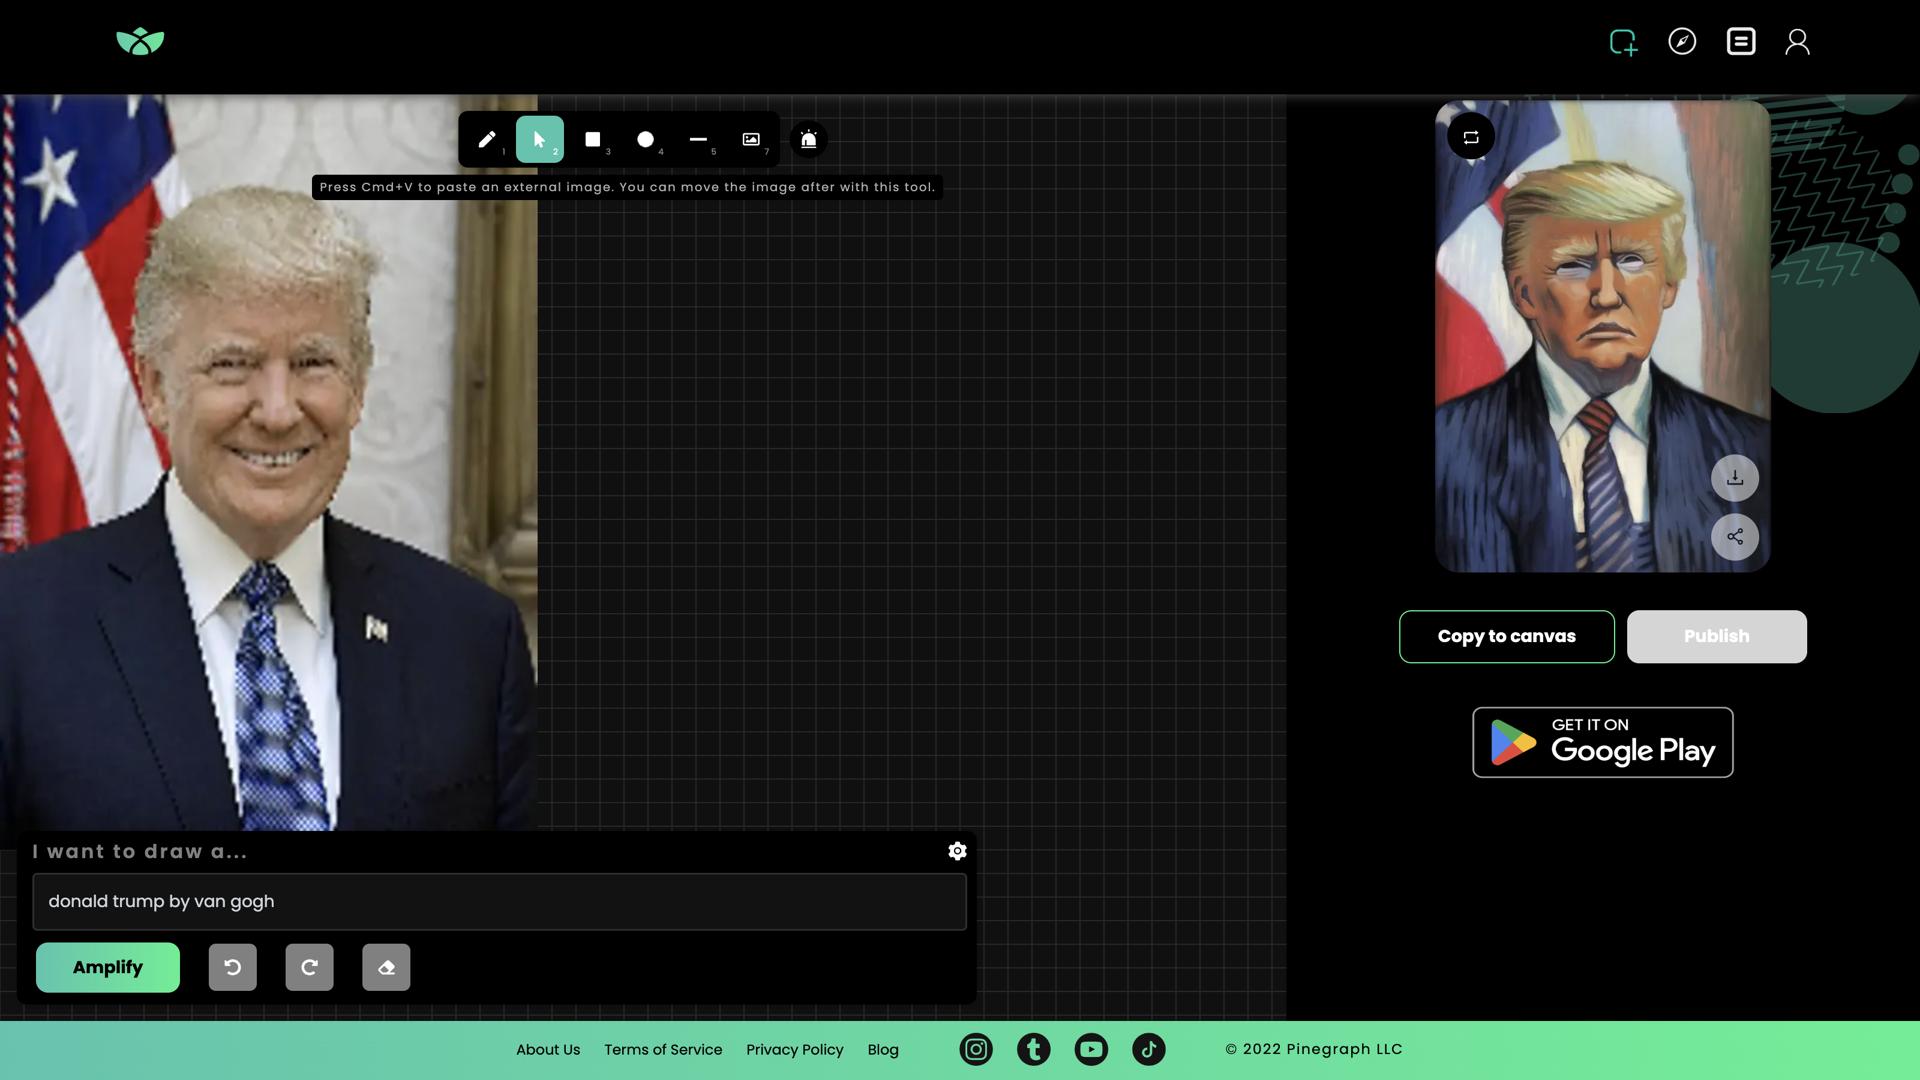This screenshot has width=1920, height=1080.
Task: Select the rectangle shape tool
Action: [592, 139]
